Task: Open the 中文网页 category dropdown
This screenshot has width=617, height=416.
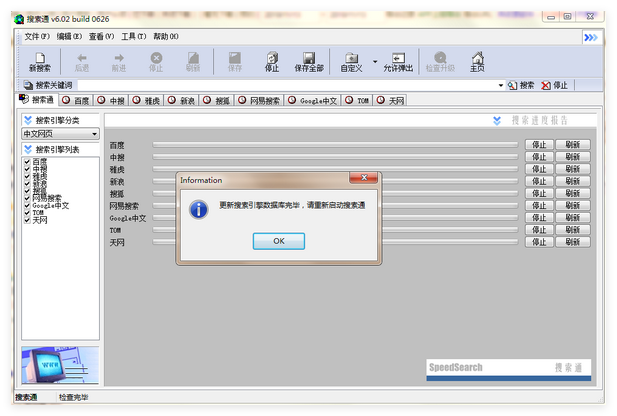Action: [x=94, y=133]
